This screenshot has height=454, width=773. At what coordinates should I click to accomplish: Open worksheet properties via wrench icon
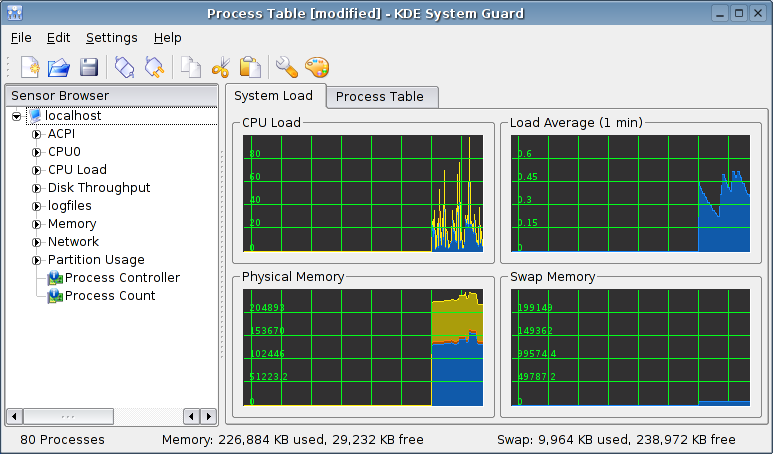point(286,67)
